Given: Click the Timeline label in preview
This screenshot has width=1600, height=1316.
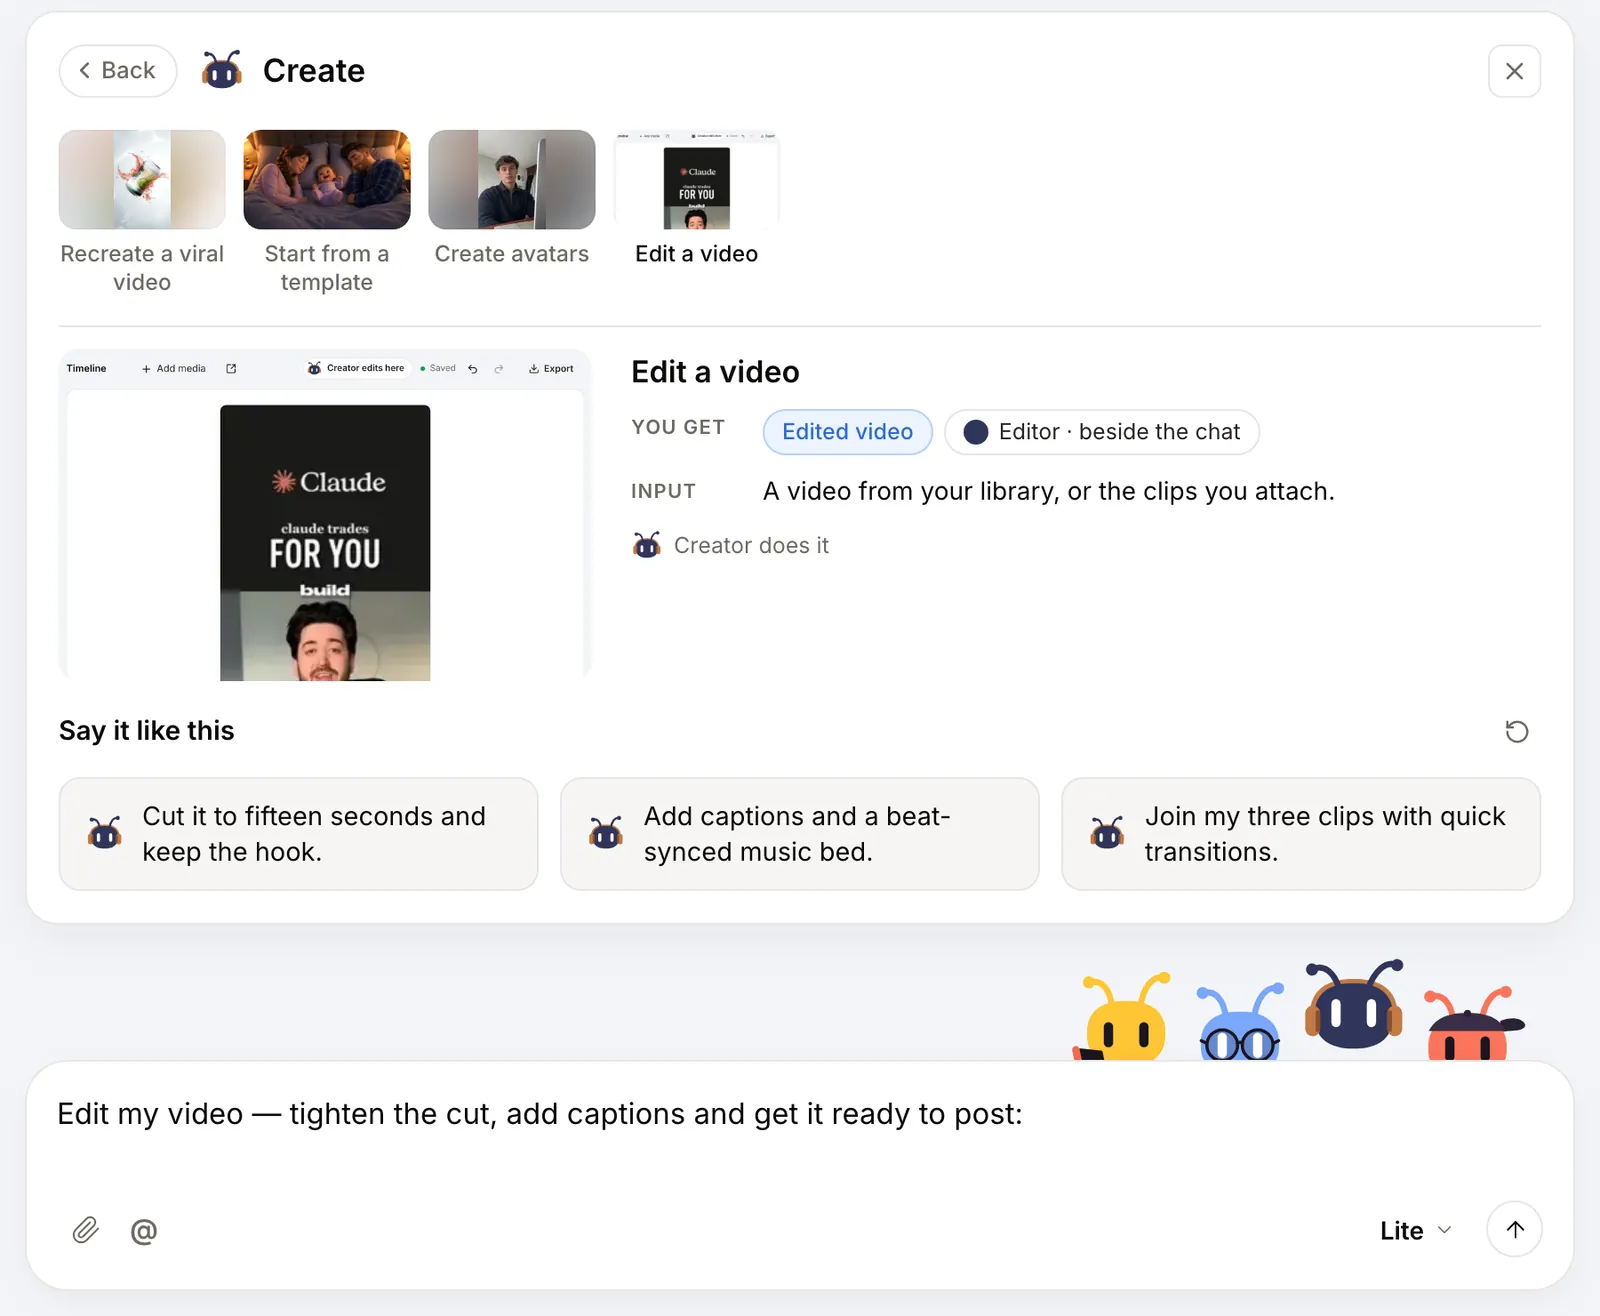Looking at the screenshot, I should click(x=86, y=369).
